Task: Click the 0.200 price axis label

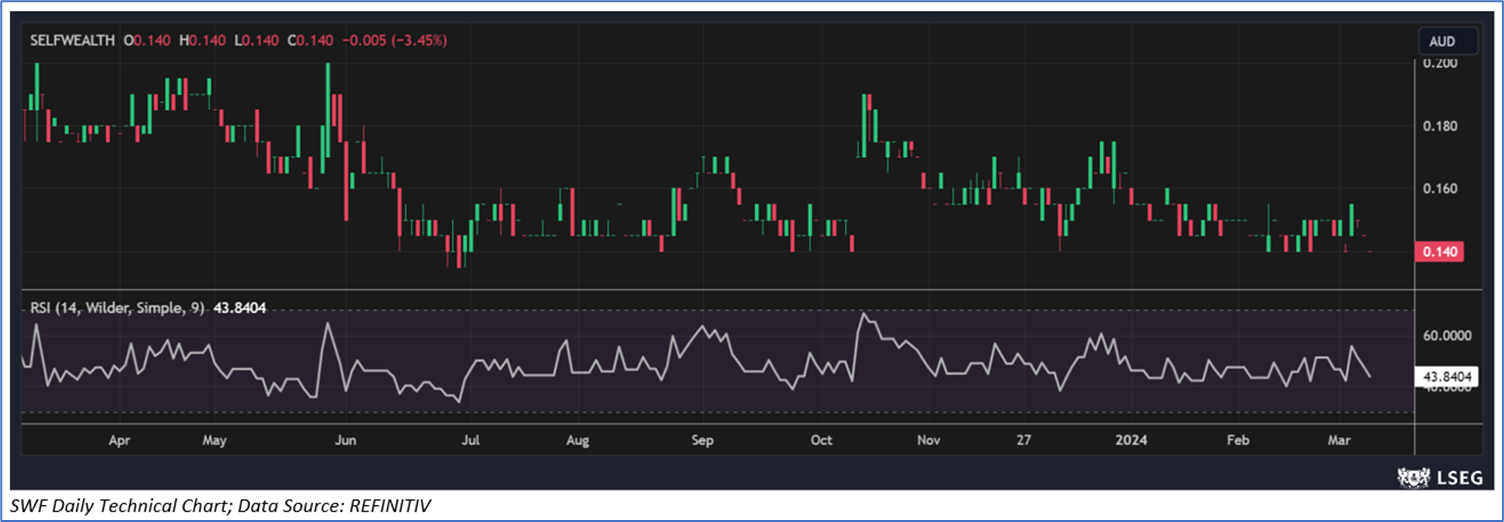Action: (x=1442, y=63)
